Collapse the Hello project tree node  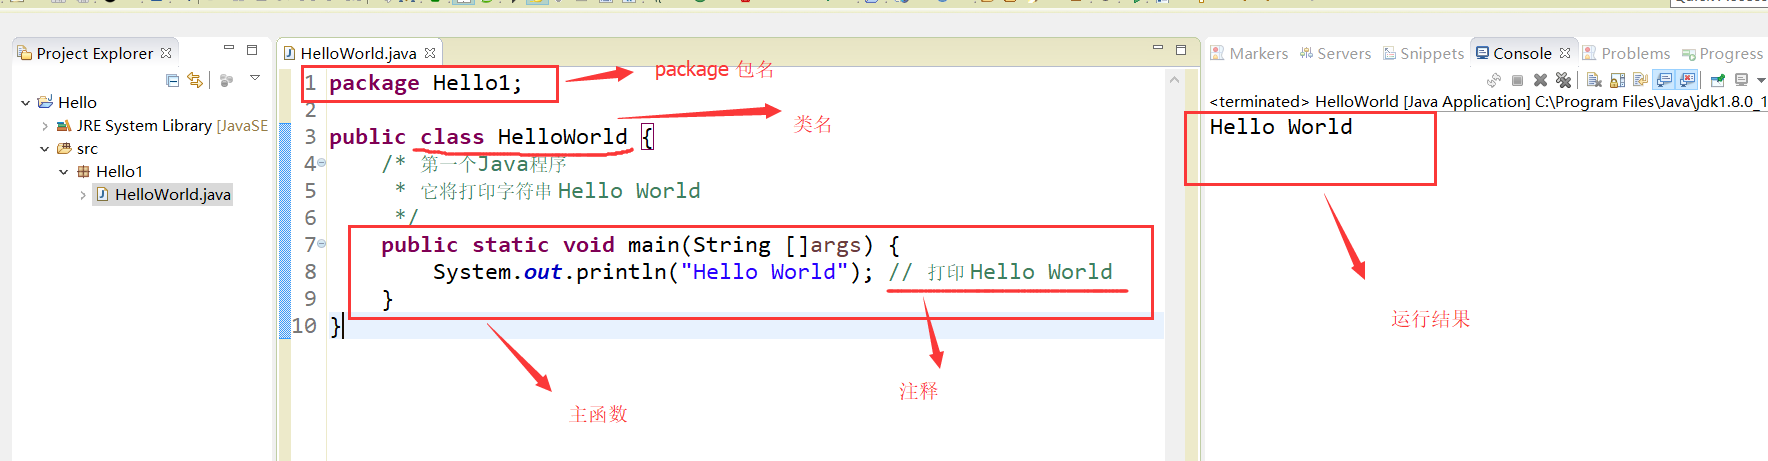coord(26,102)
